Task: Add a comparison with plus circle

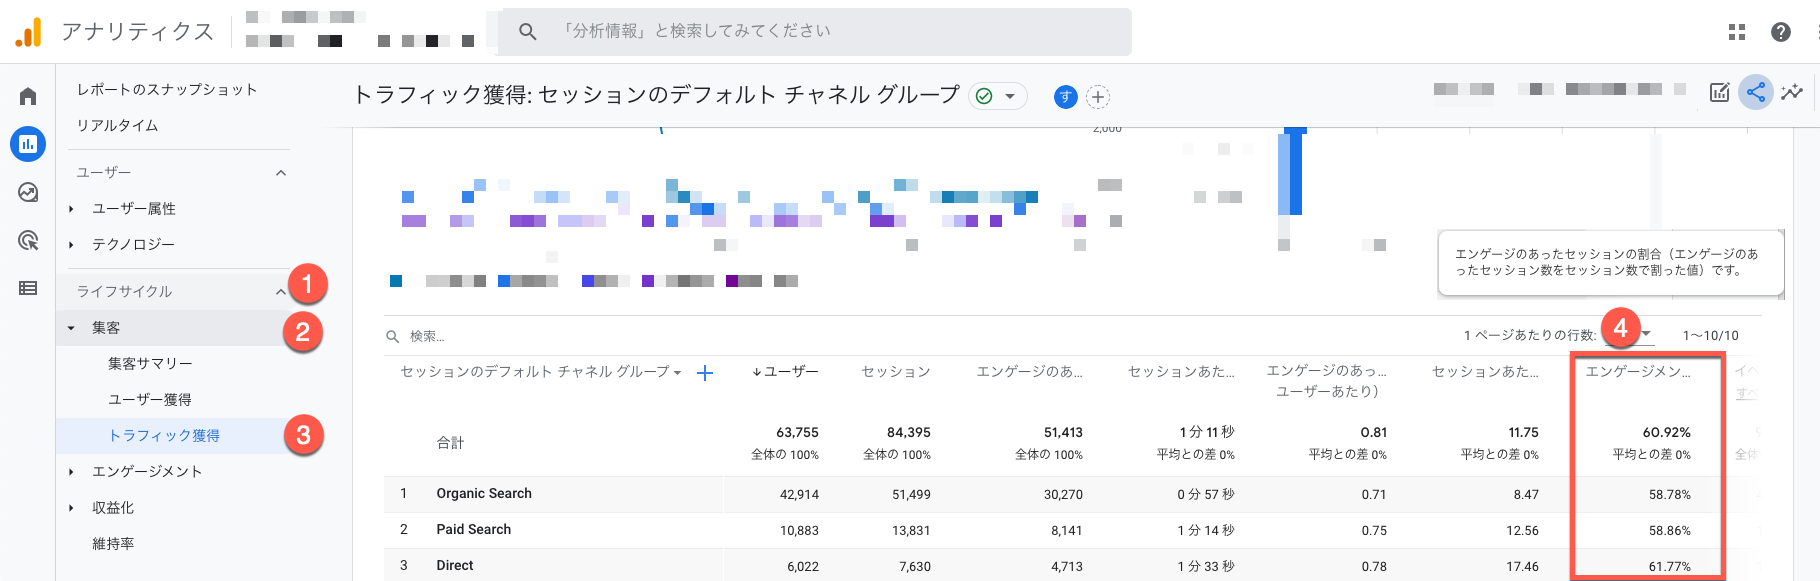Action: (x=1098, y=97)
